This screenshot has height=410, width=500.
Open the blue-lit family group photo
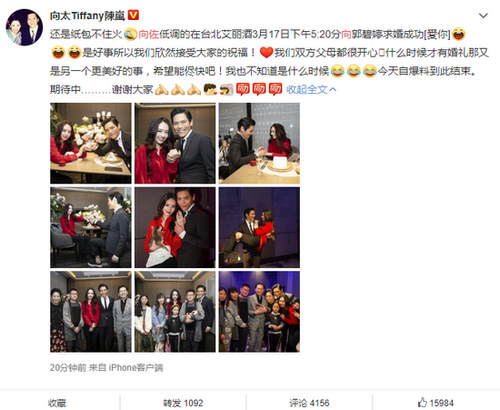point(259,312)
